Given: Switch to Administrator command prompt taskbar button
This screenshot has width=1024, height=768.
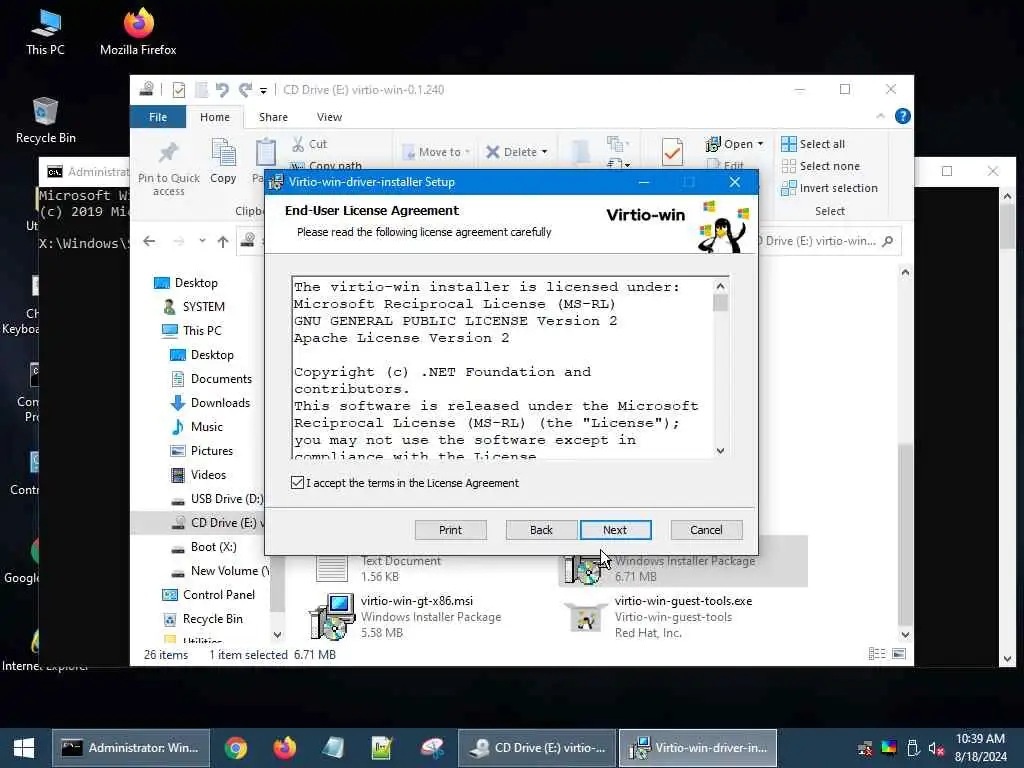Looking at the screenshot, I should (131, 748).
